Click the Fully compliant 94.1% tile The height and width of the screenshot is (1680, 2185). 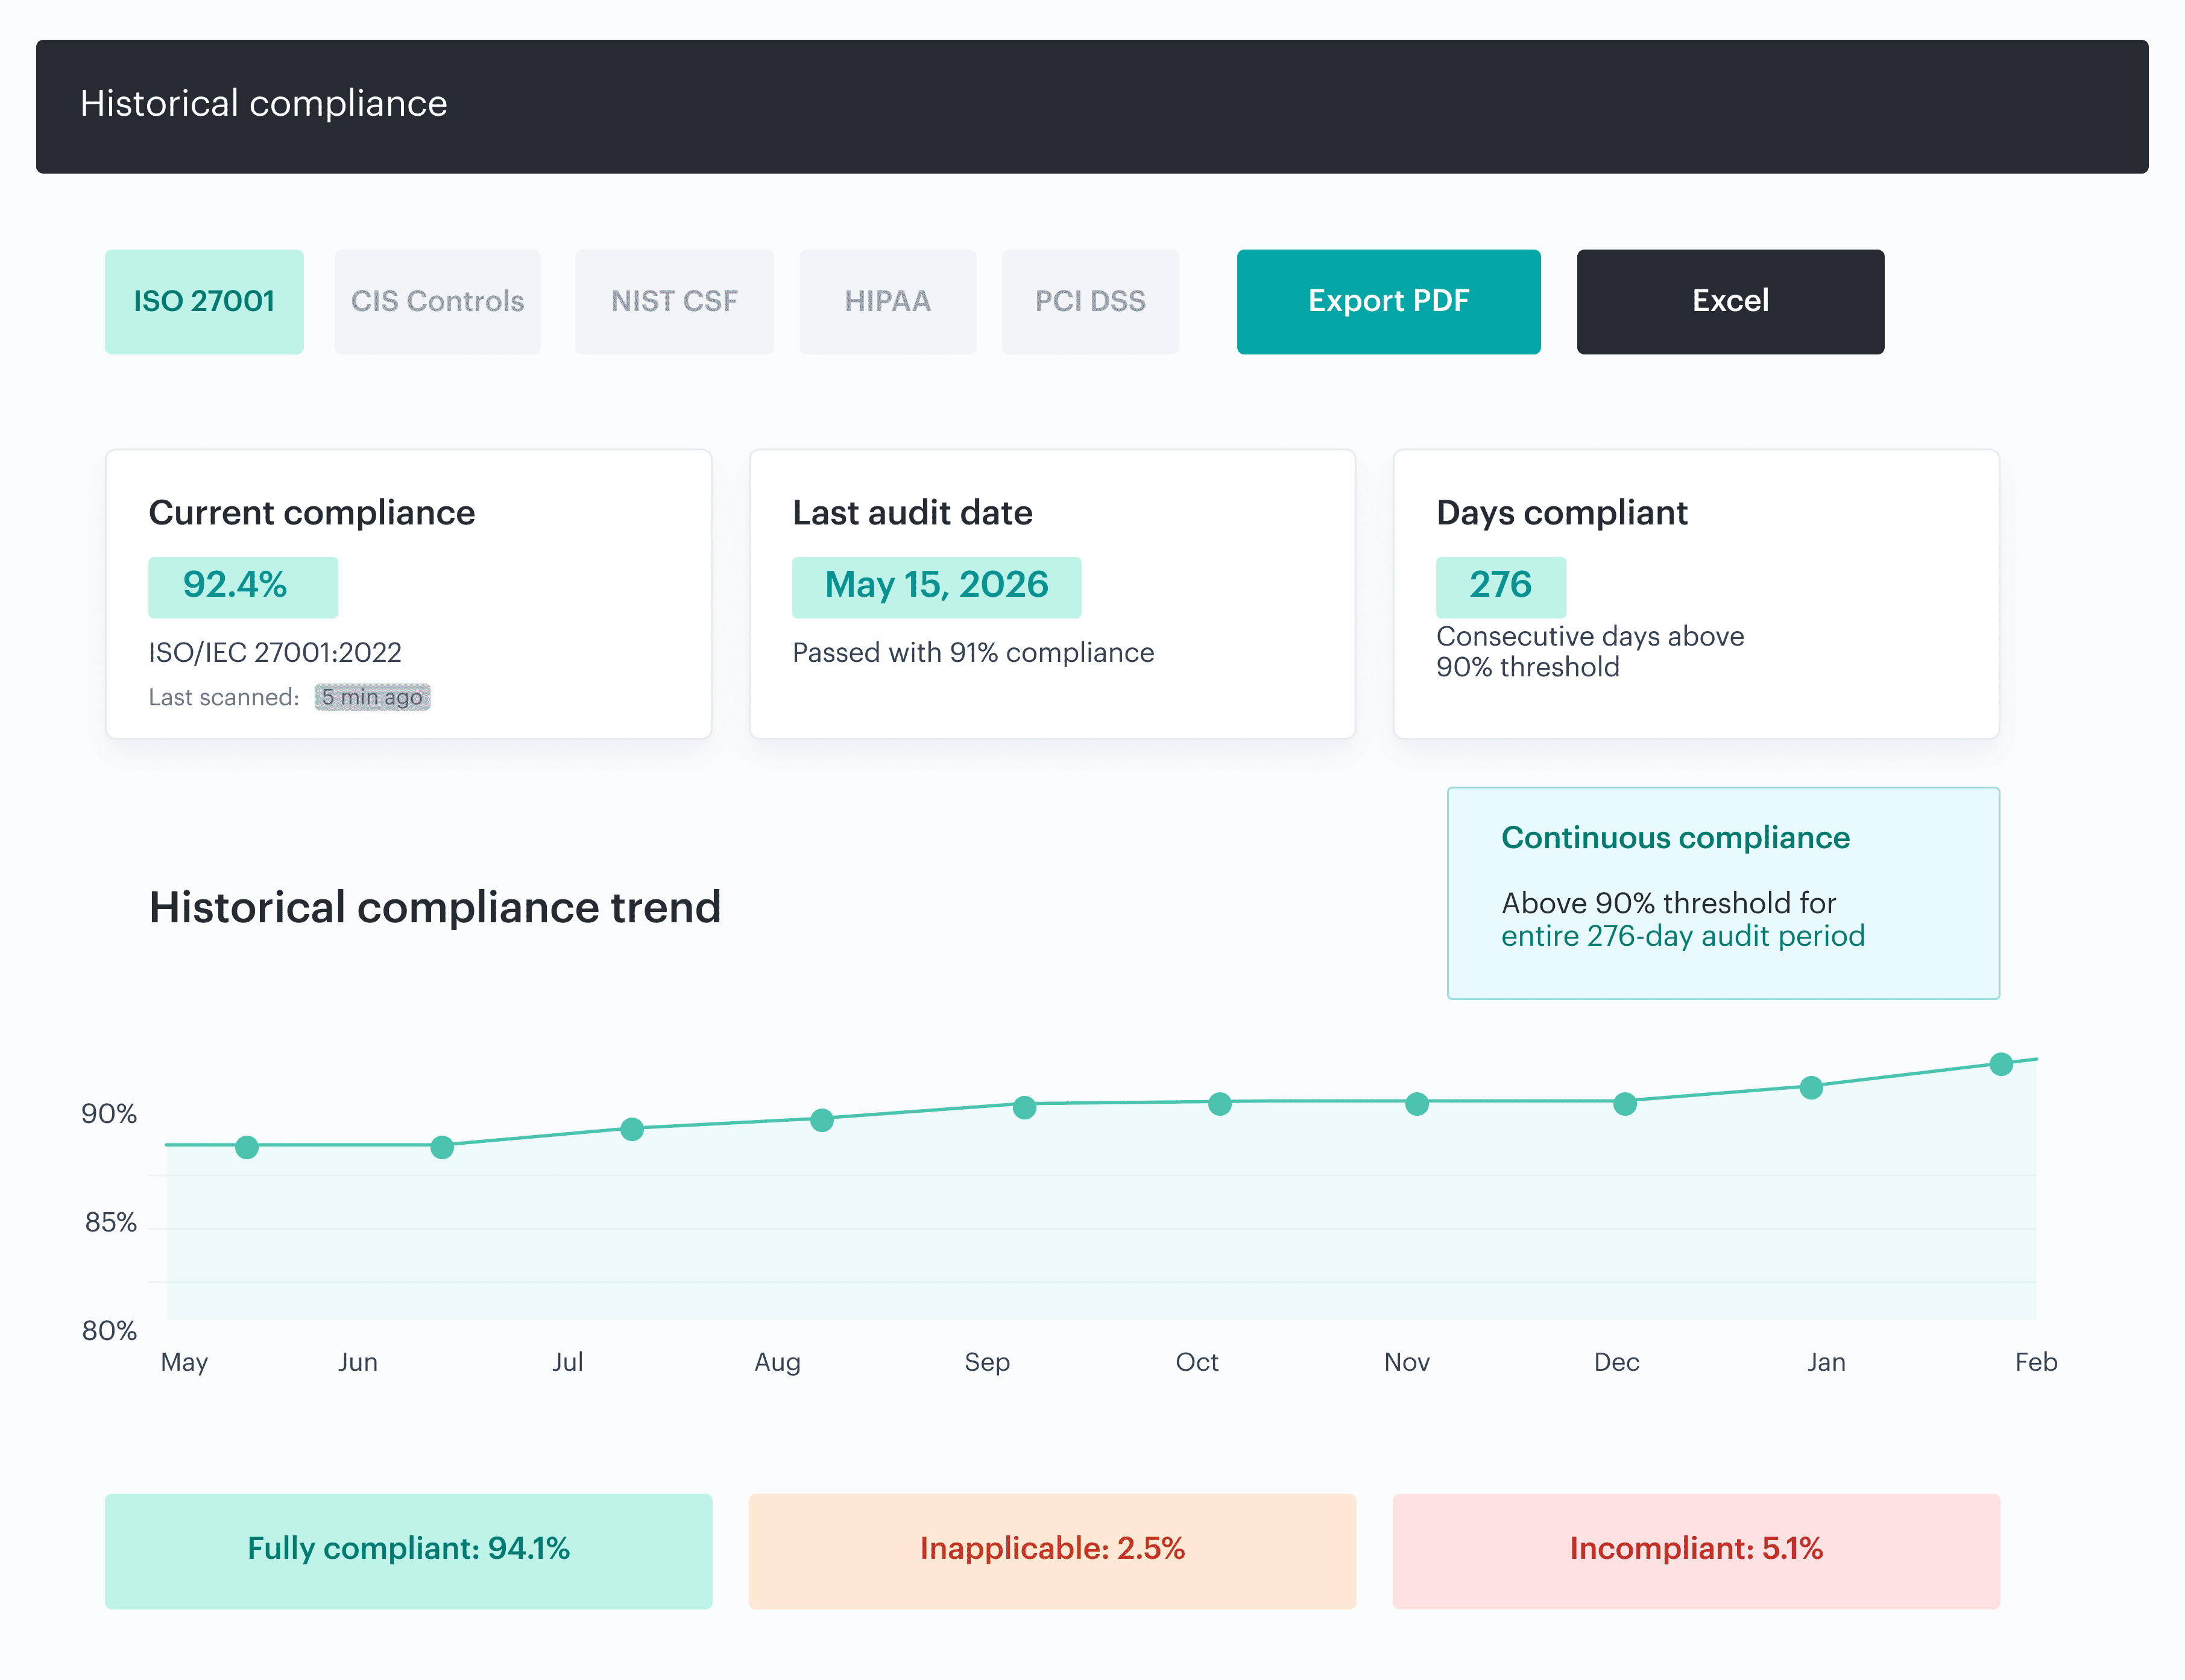tap(408, 1550)
